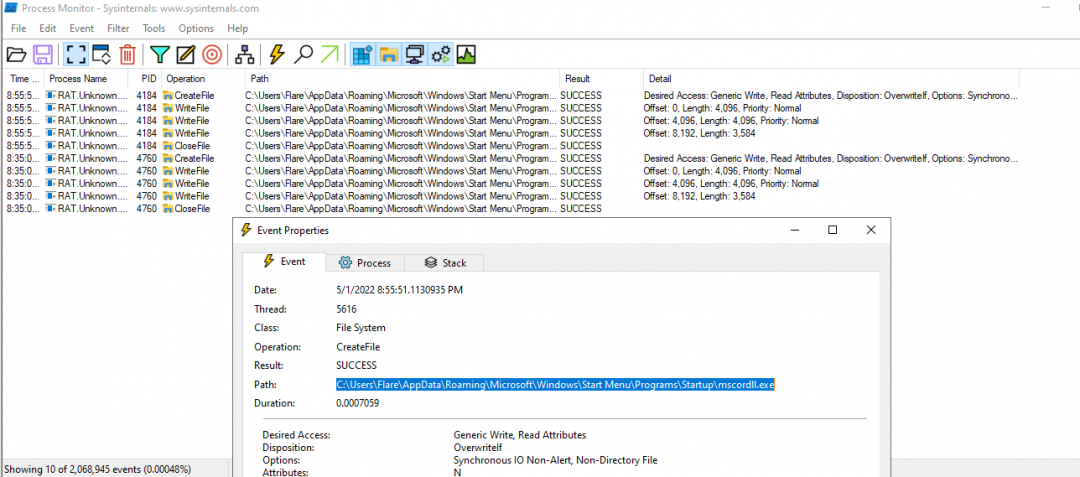This screenshot has width=1080, height=477.
Task: Click the Desired Access value in Event Properties
Action: pos(520,435)
